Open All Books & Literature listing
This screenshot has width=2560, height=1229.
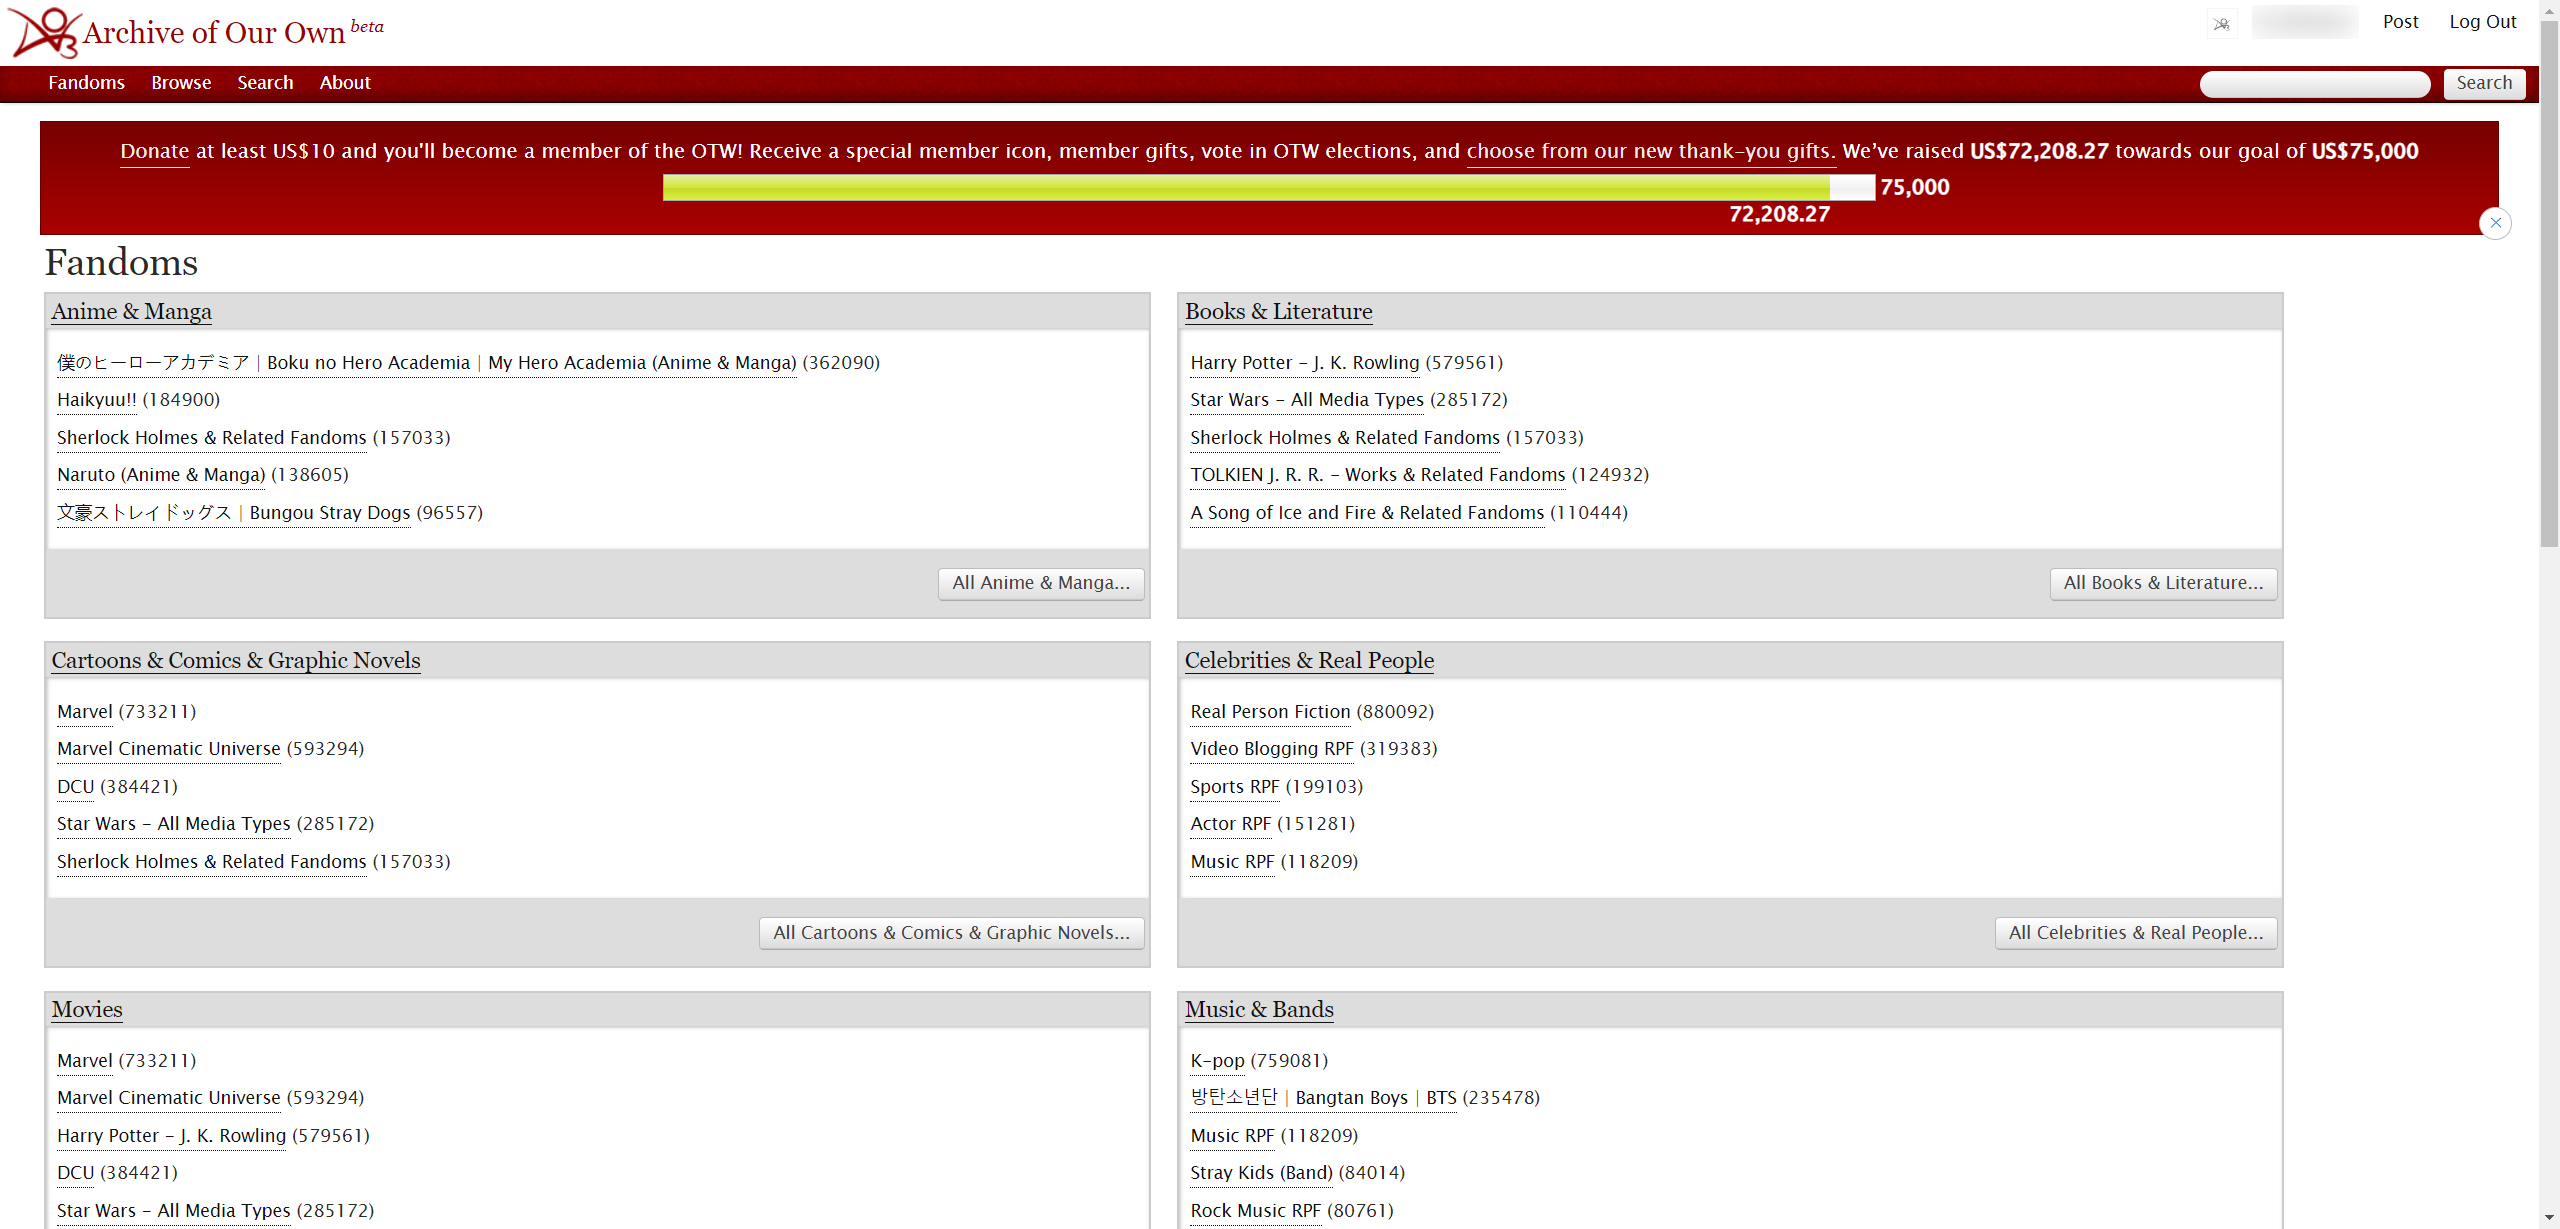click(x=2163, y=583)
